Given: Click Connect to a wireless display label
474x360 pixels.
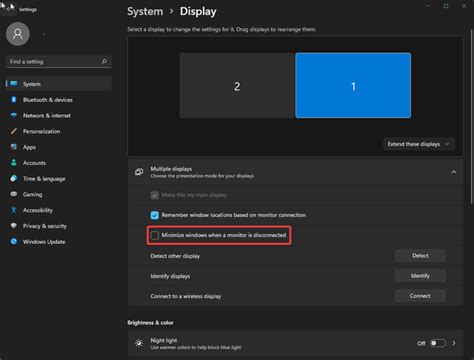Looking at the screenshot, I should (186, 296).
